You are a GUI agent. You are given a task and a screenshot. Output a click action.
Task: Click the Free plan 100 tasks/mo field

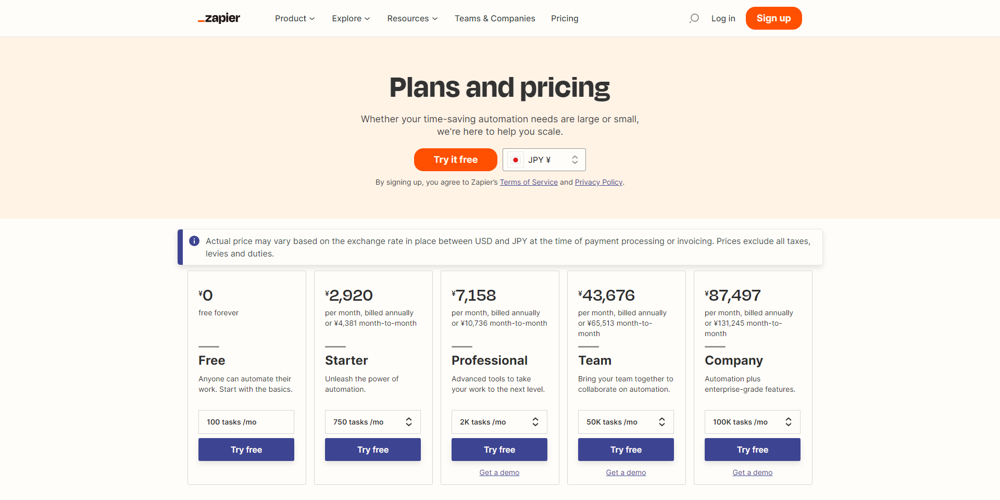tap(246, 422)
